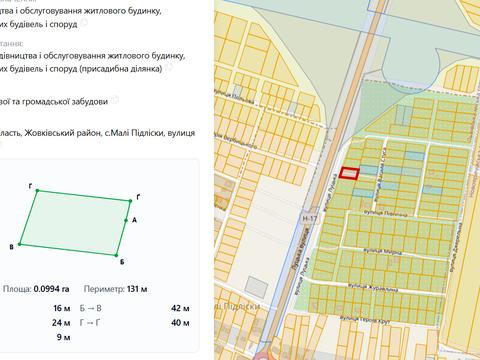This screenshot has height=360, width=480.
Task: Click the 'вулиця Мирна' street label on the map
Action: (382, 251)
